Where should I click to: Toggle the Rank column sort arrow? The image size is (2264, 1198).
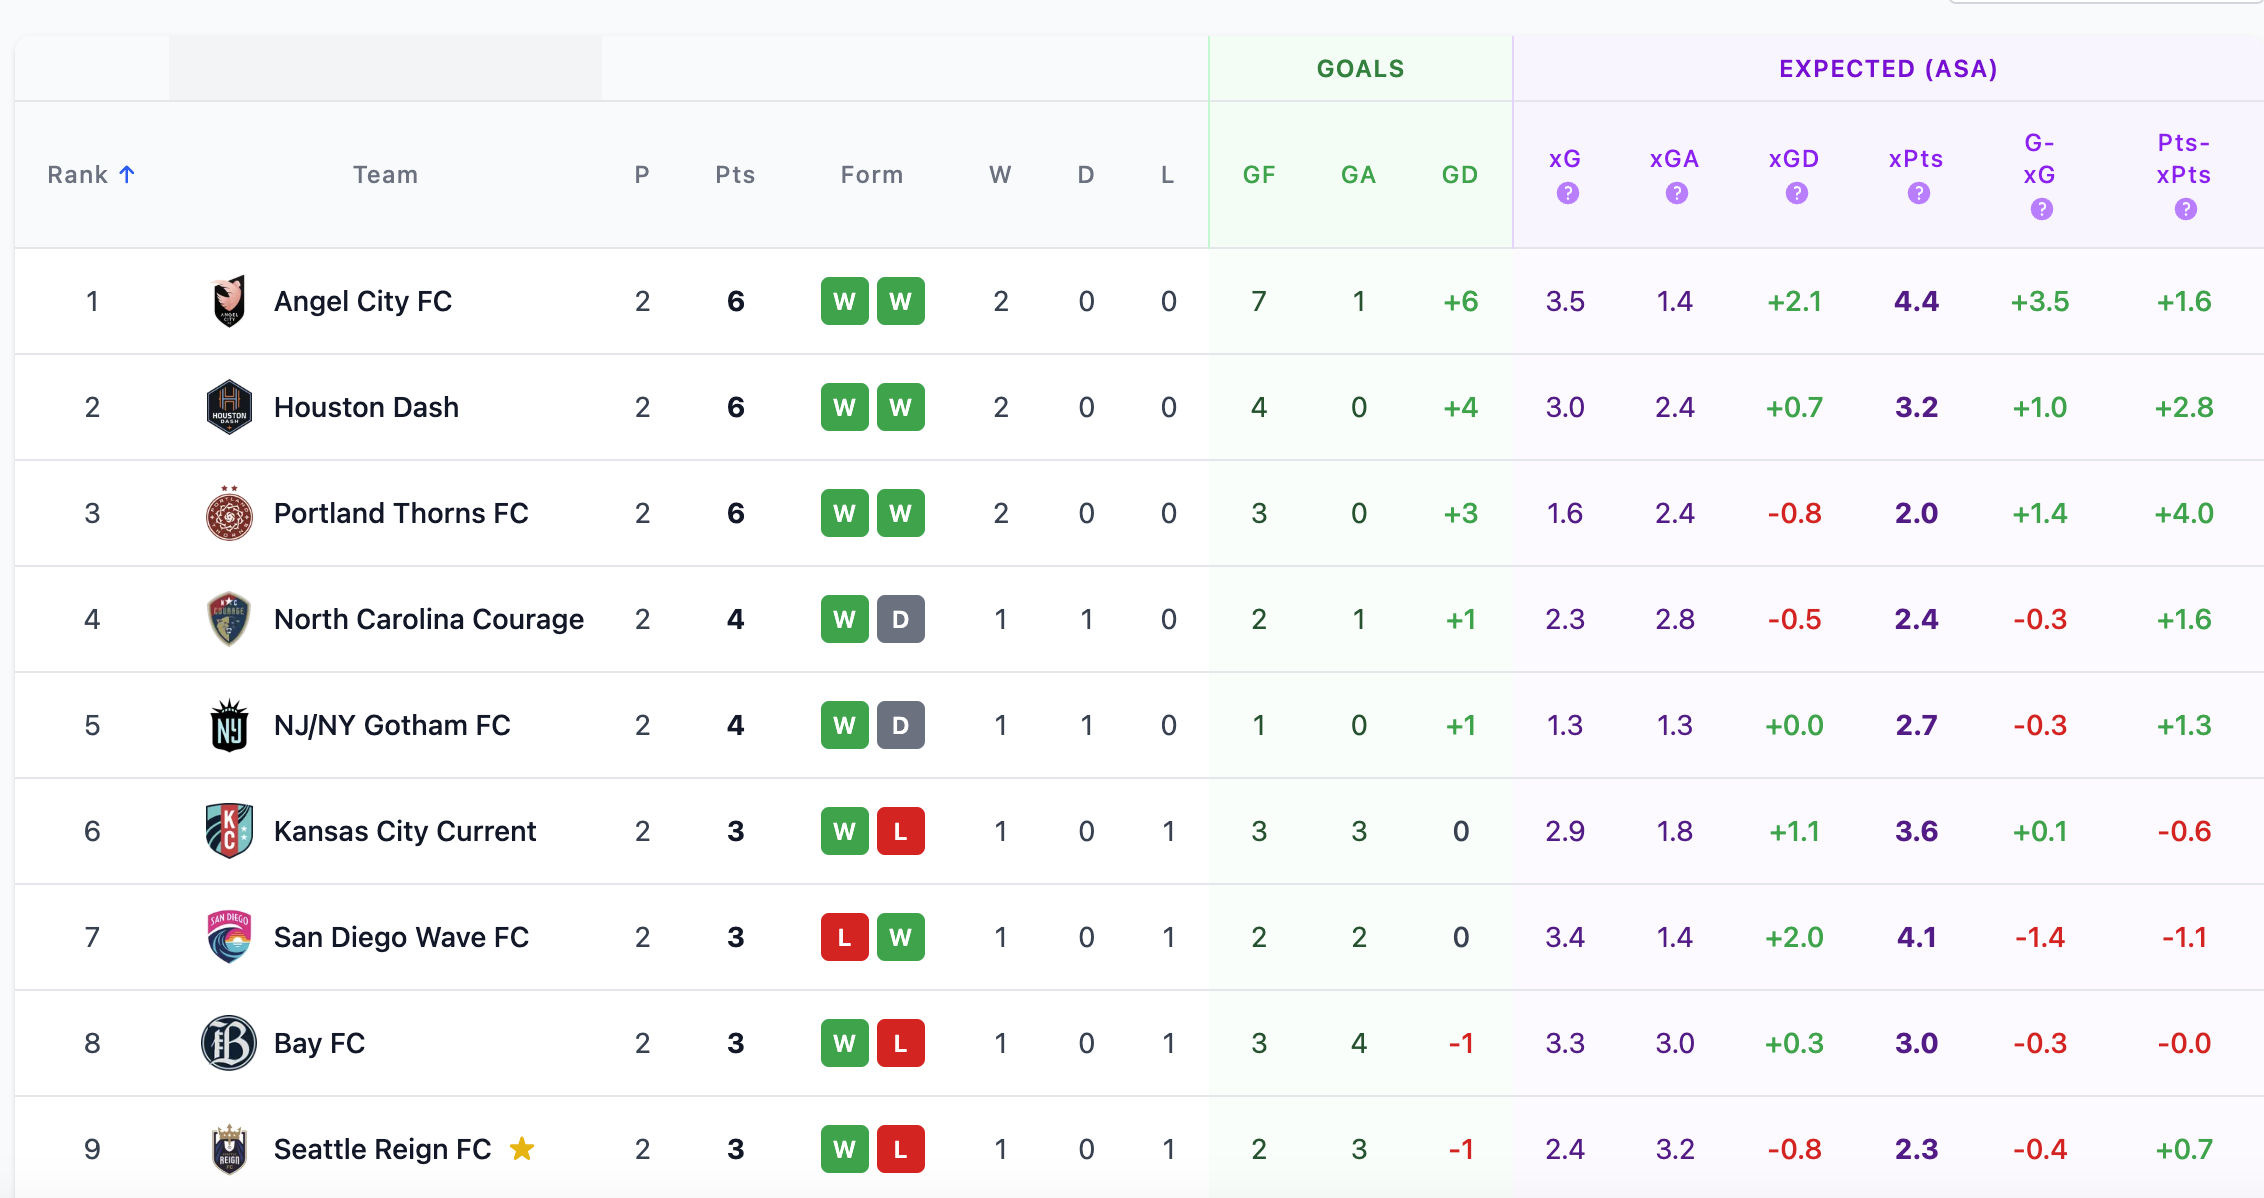[x=127, y=175]
